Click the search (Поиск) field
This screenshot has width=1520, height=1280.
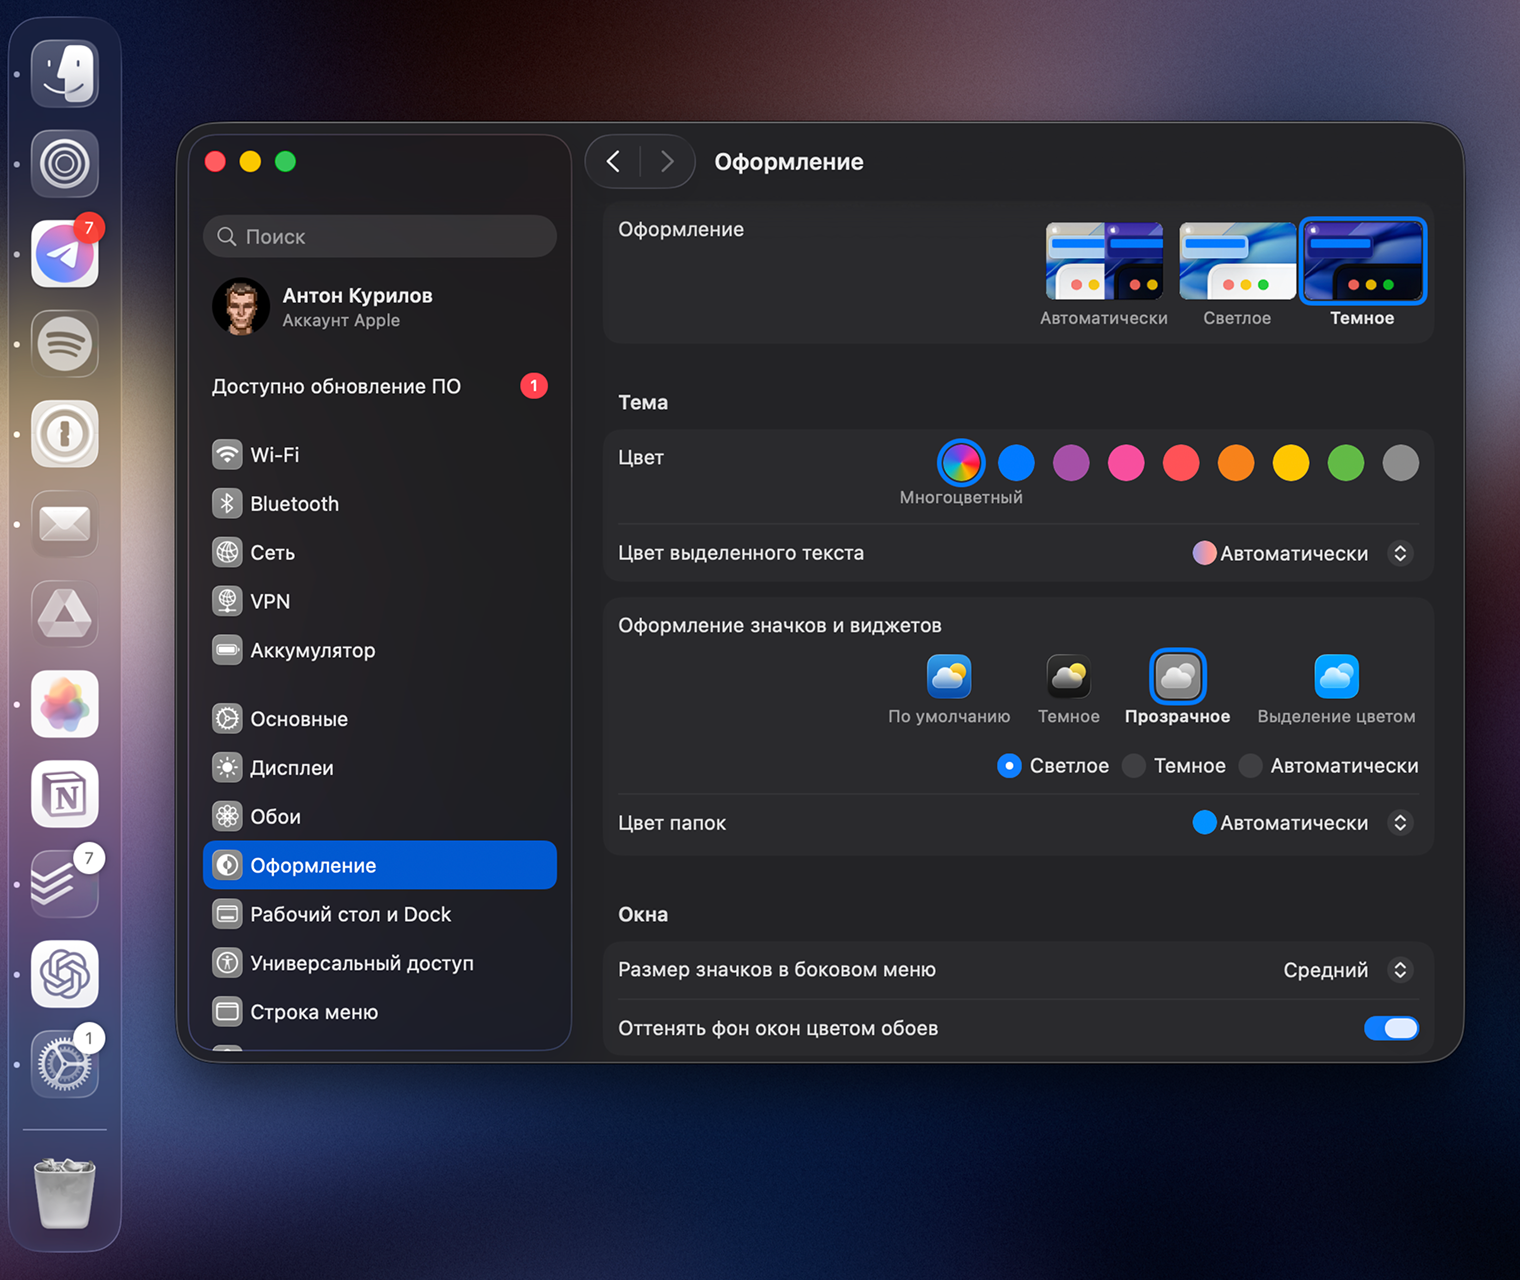[380, 237]
